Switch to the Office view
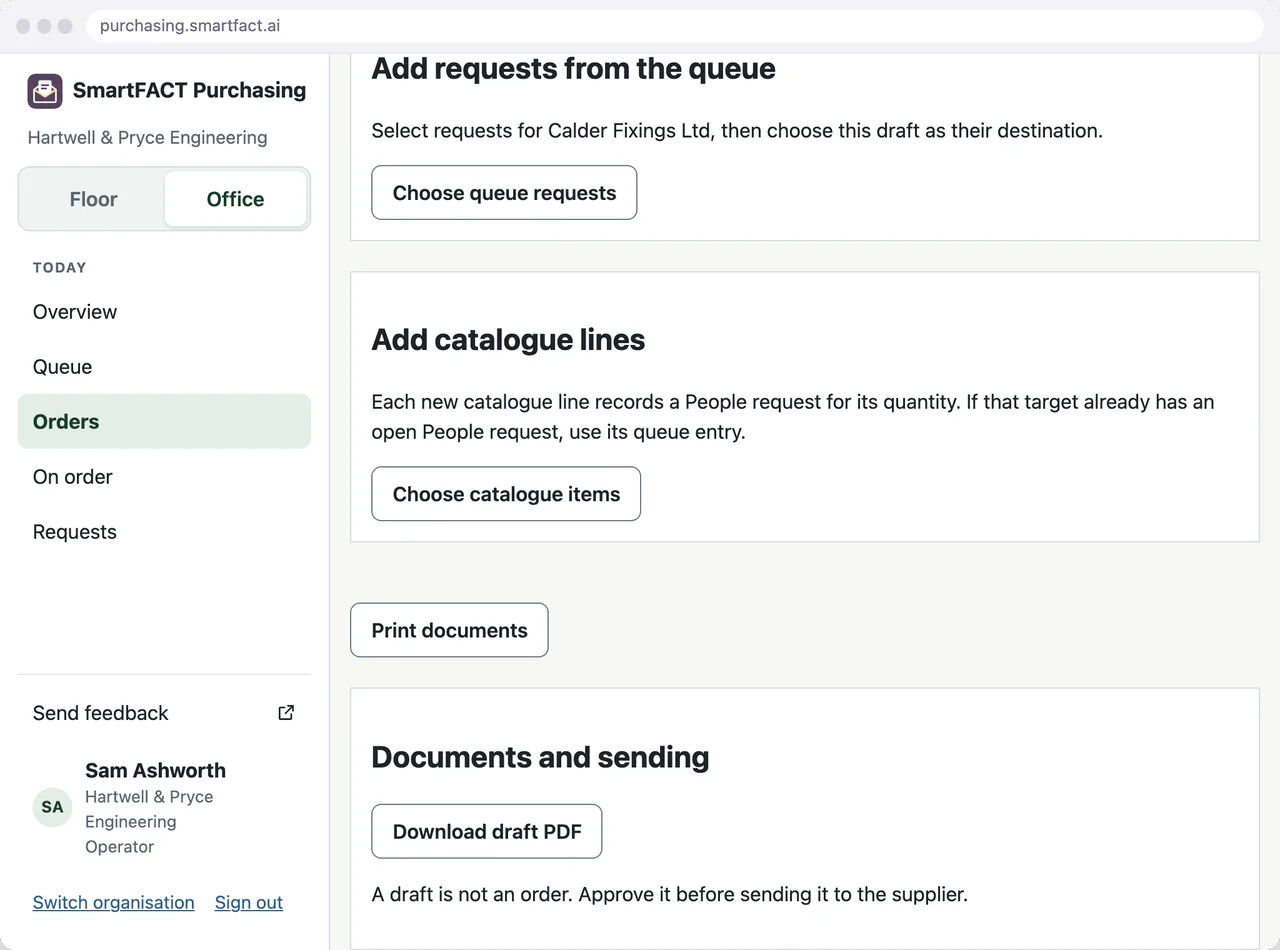The width and height of the screenshot is (1280, 950). (x=235, y=199)
